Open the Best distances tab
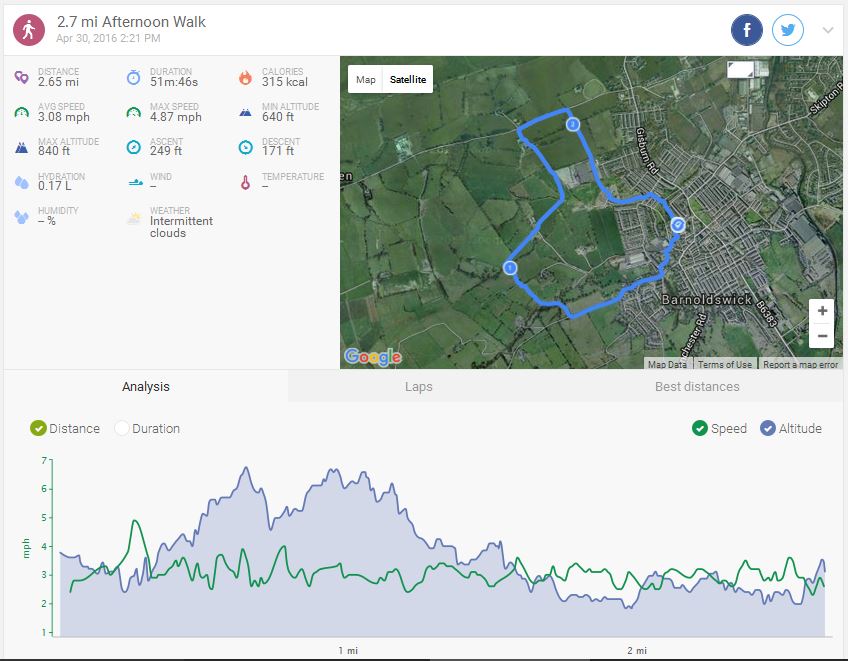848x661 pixels. 697,386
